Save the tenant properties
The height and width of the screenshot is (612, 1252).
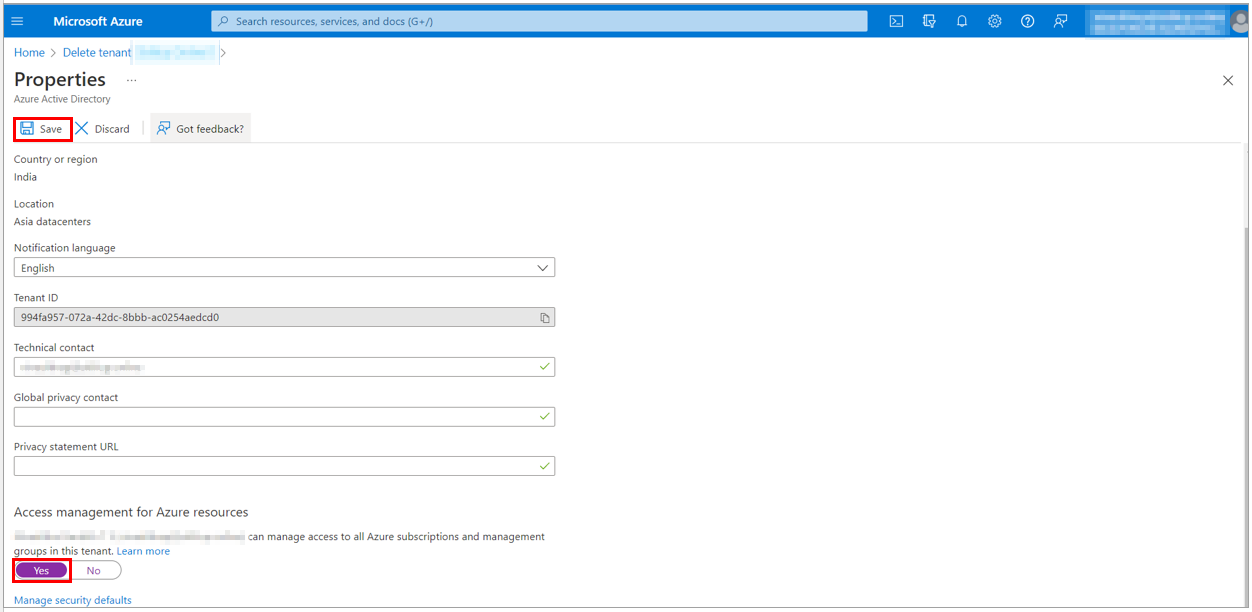(x=42, y=129)
